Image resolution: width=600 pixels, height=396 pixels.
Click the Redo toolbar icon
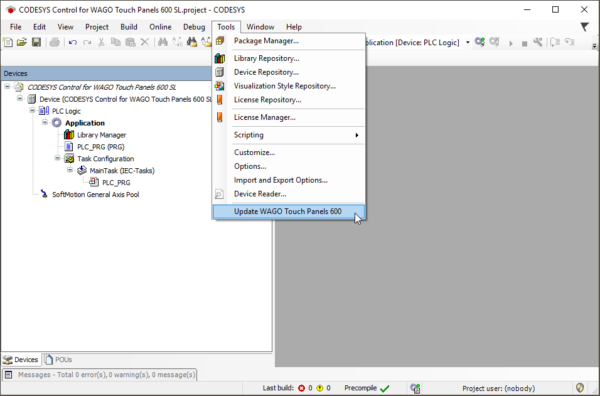[x=87, y=42]
